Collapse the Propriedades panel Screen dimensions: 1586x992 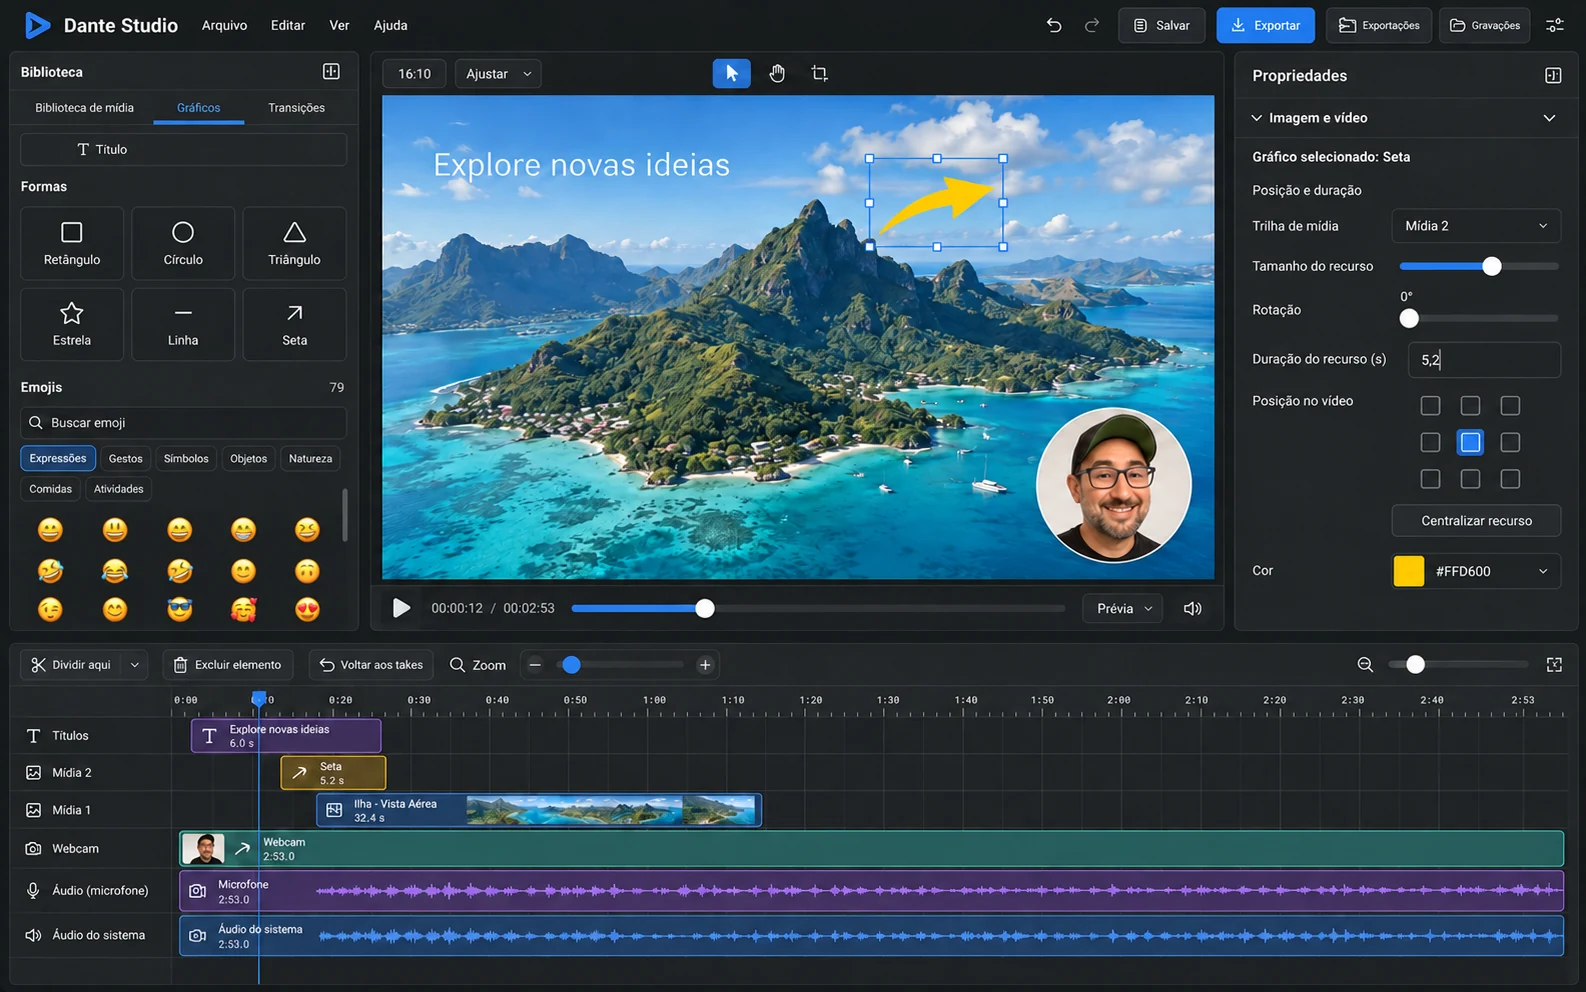1553,75
